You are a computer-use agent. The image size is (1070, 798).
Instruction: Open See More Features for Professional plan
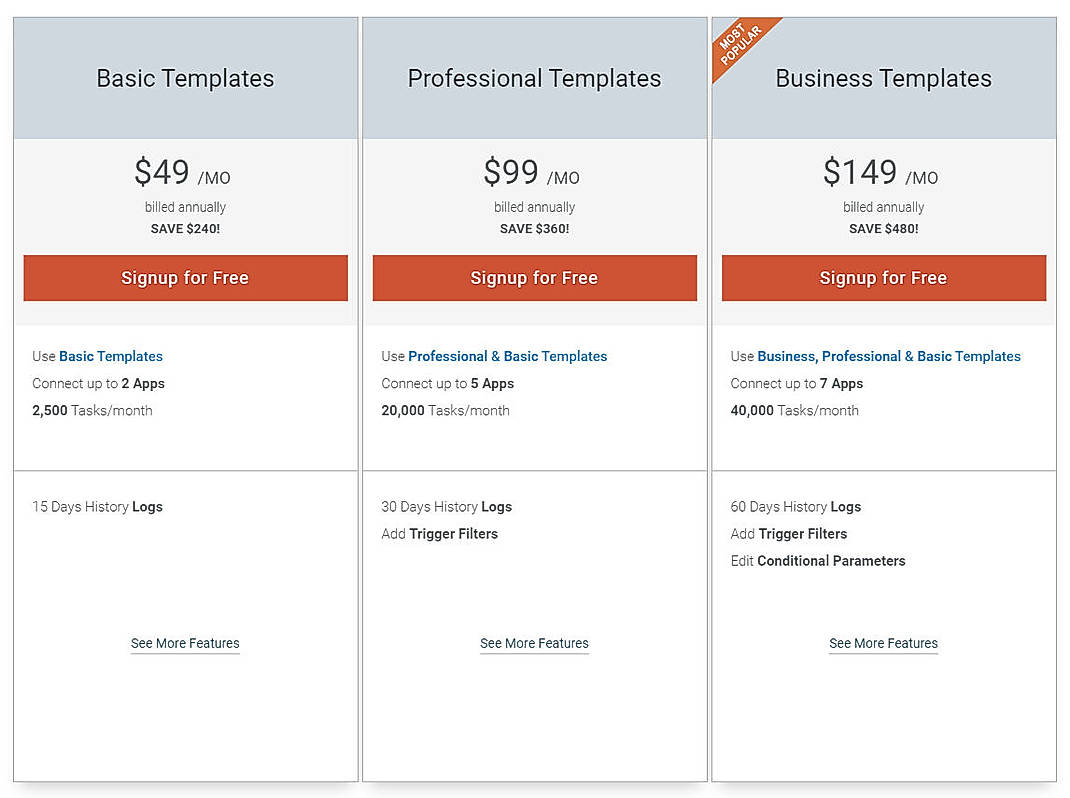click(534, 643)
